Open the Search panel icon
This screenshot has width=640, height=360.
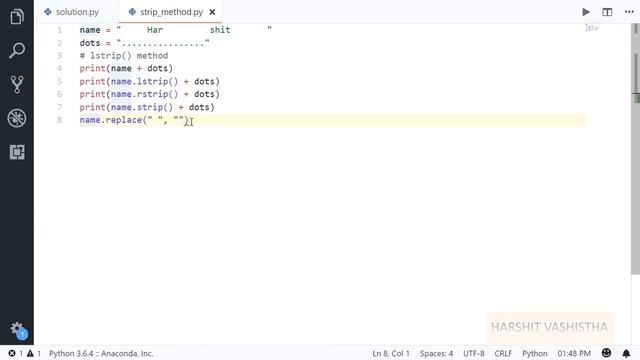17,50
